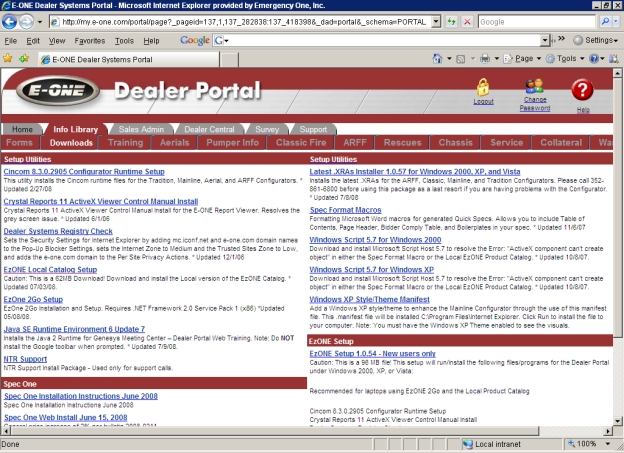Click the empty new tab button
The image size is (624, 453).
pos(229,59)
